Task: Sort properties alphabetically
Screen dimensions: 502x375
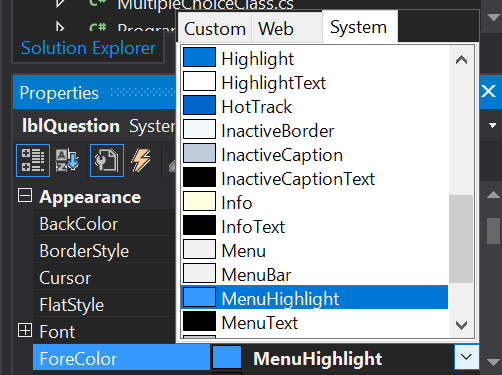Action: point(67,160)
